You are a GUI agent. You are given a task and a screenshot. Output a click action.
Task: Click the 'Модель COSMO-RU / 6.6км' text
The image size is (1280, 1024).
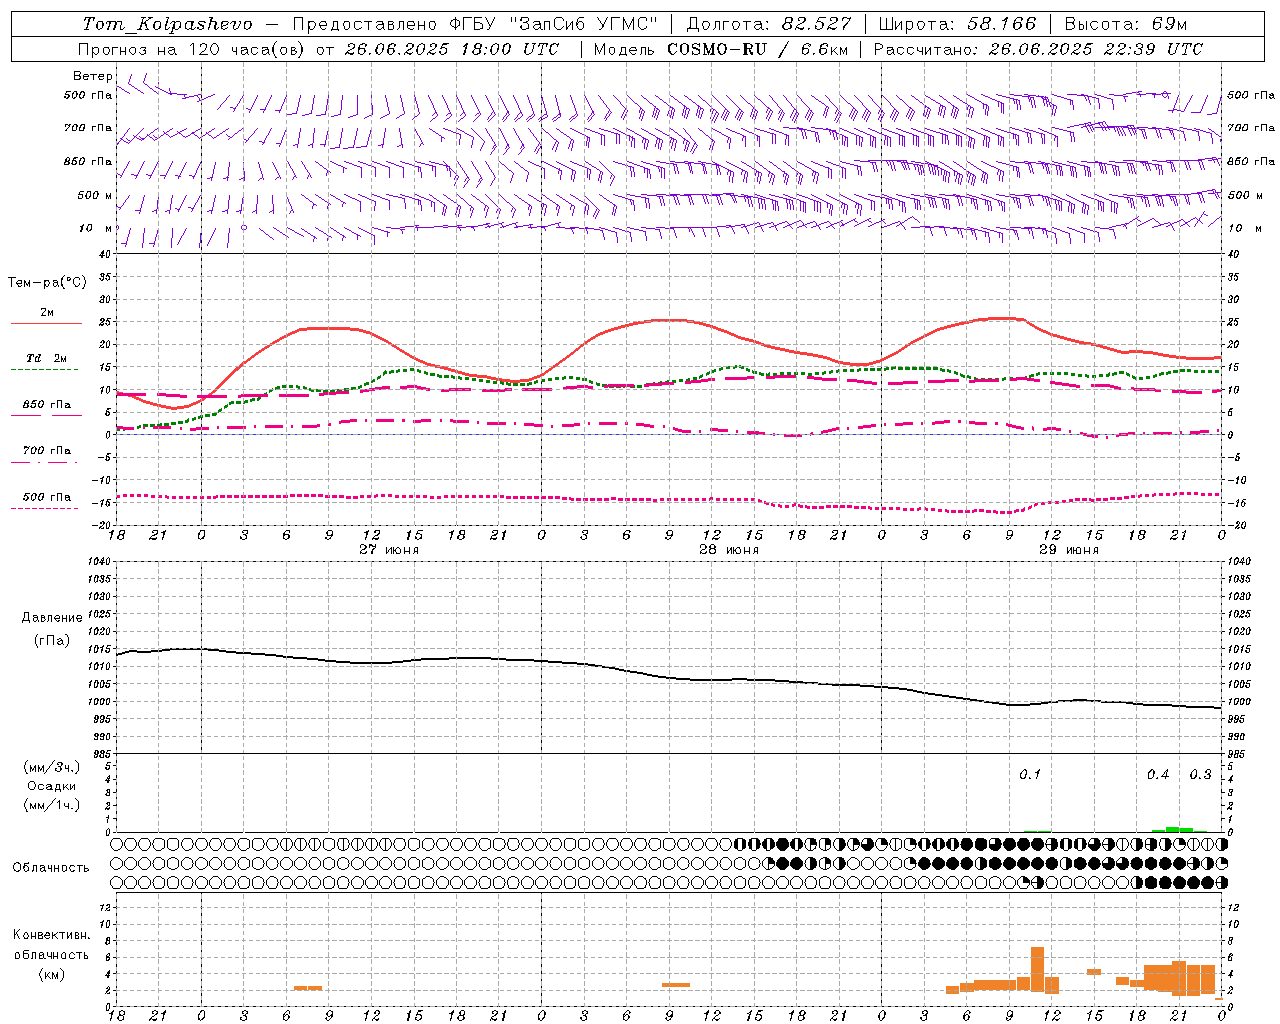tap(720, 49)
